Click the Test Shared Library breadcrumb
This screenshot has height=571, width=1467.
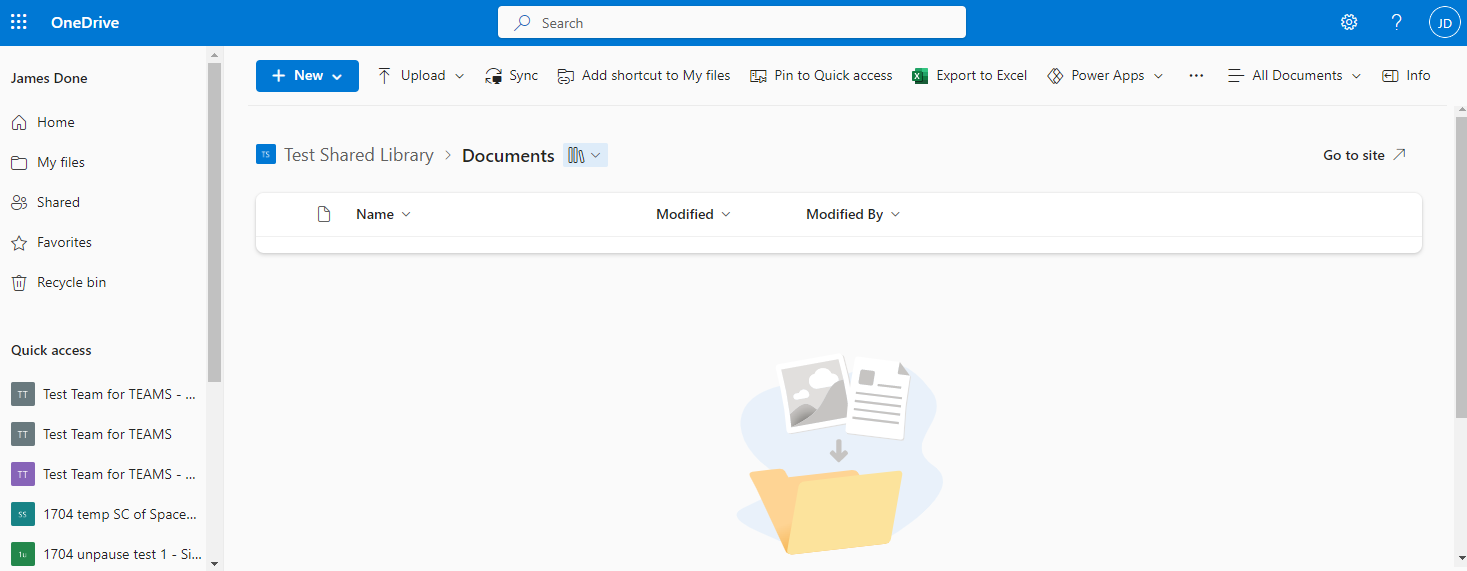tap(359, 155)
